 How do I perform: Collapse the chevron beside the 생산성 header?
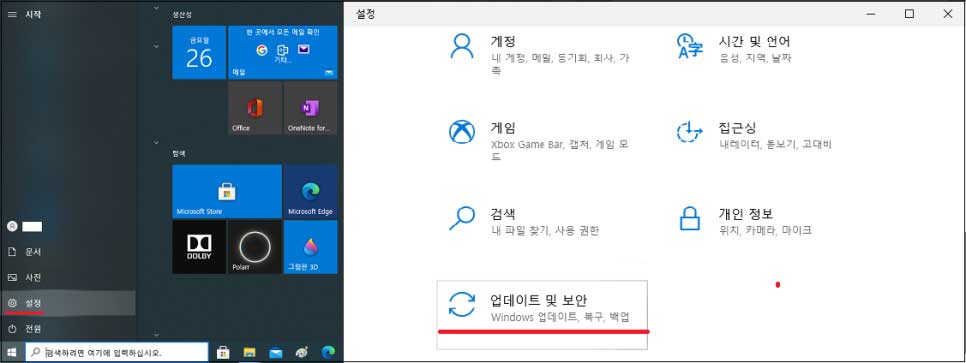coord(156,9)
